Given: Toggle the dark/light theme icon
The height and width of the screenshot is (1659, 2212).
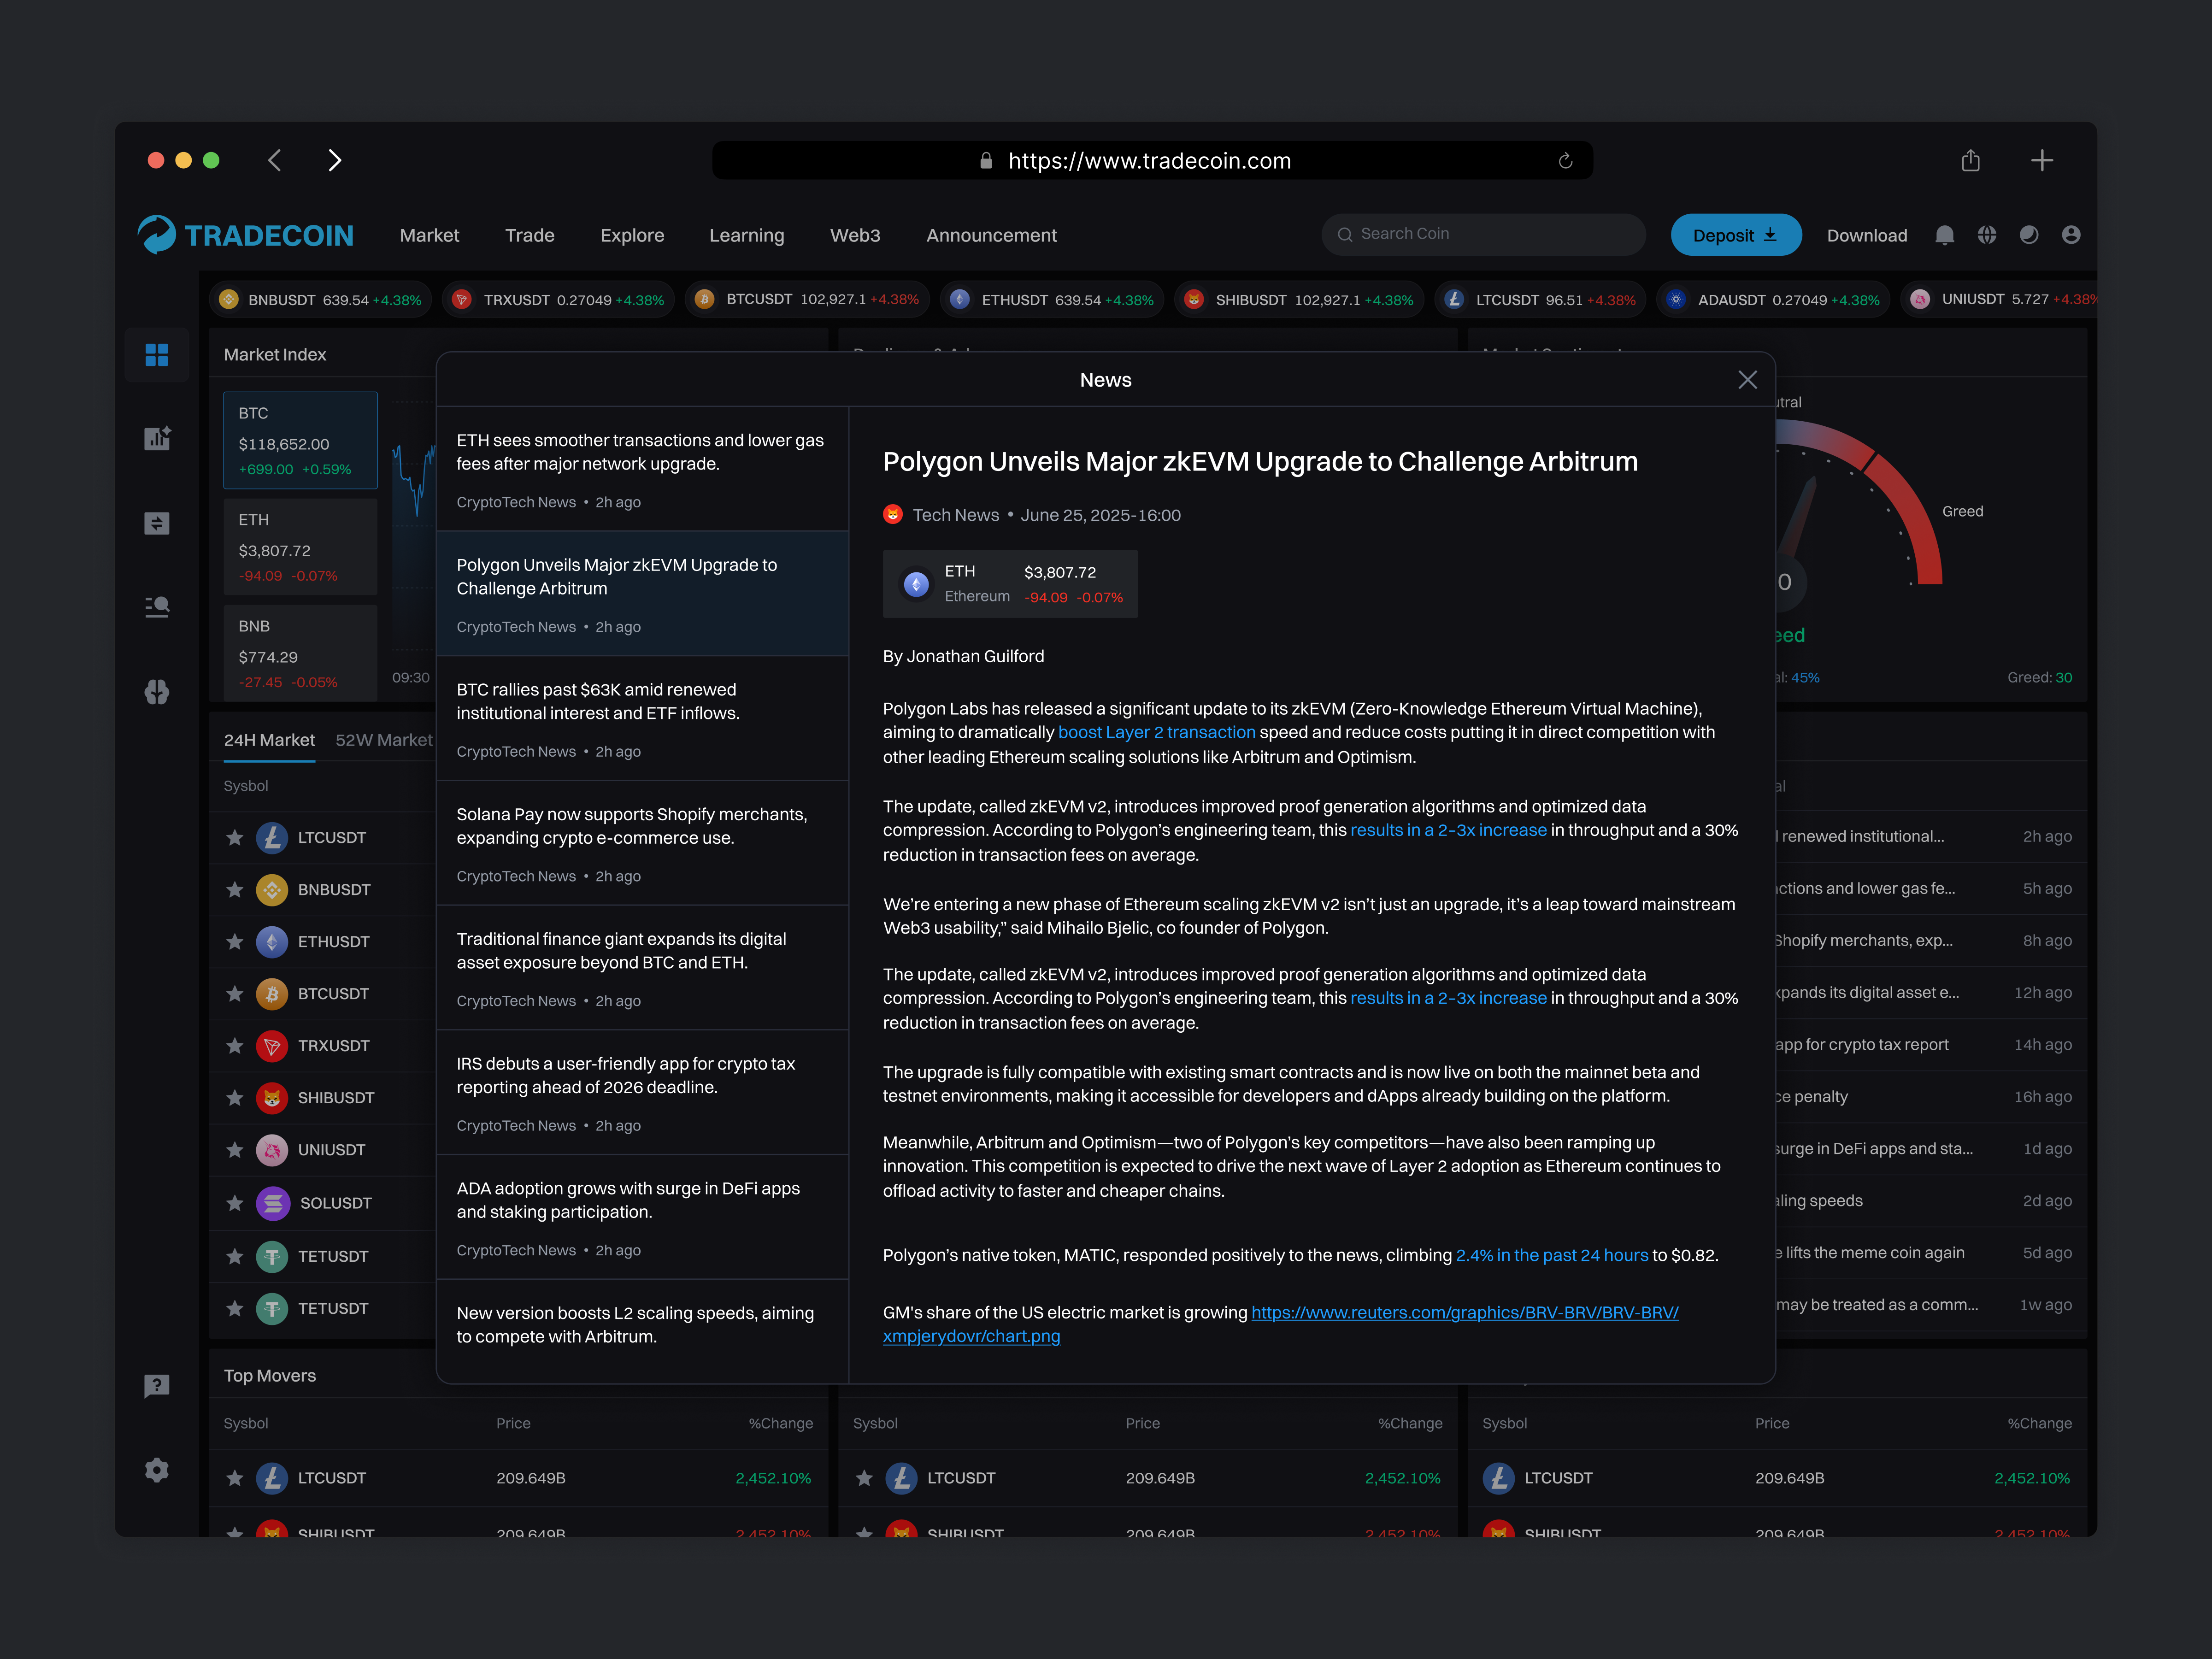Looking at the screenshot, I should [2029, 235].
